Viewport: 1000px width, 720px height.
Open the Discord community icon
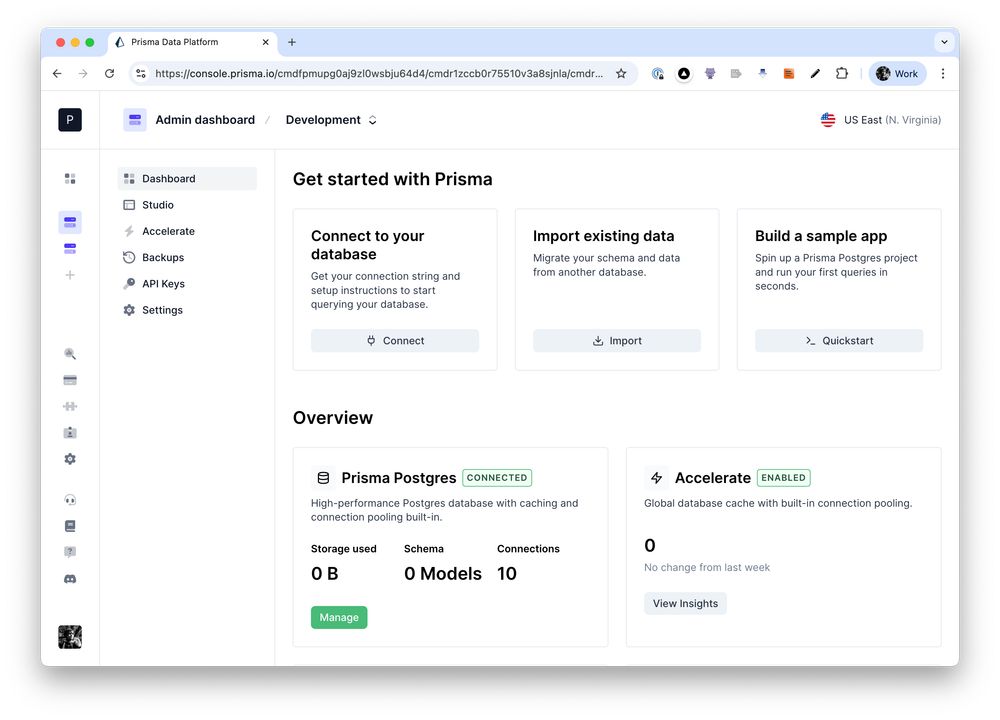[70, 579]
